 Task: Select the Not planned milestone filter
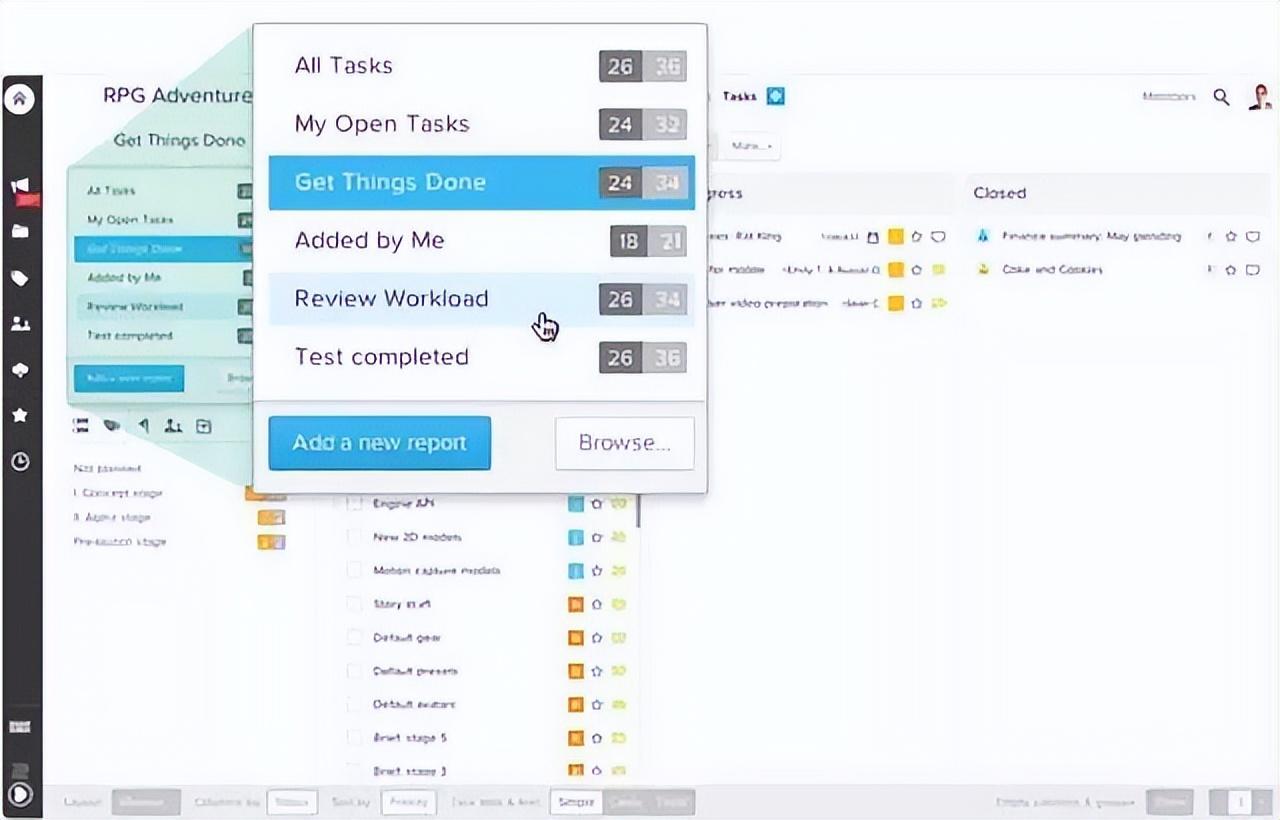click(108, 468)
